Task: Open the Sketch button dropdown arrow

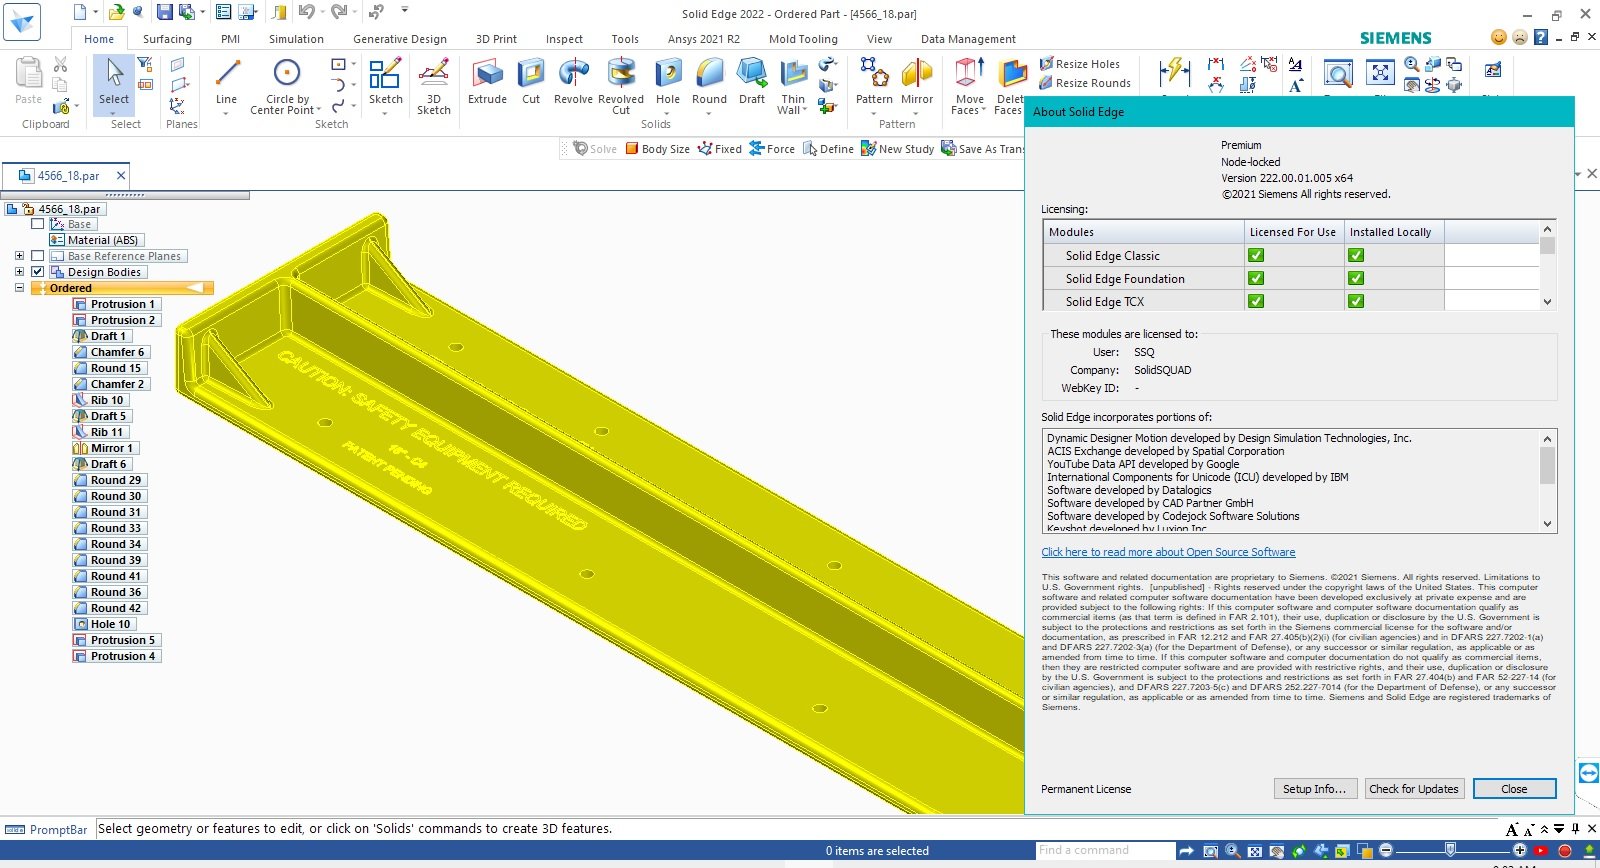Action: tap(385, 113)
